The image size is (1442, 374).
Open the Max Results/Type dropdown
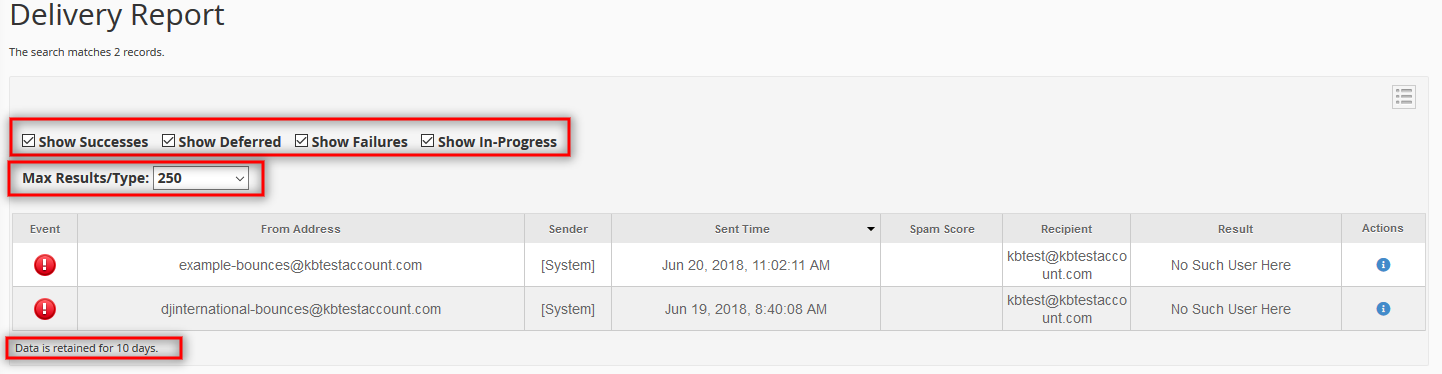tap(201, 178)
